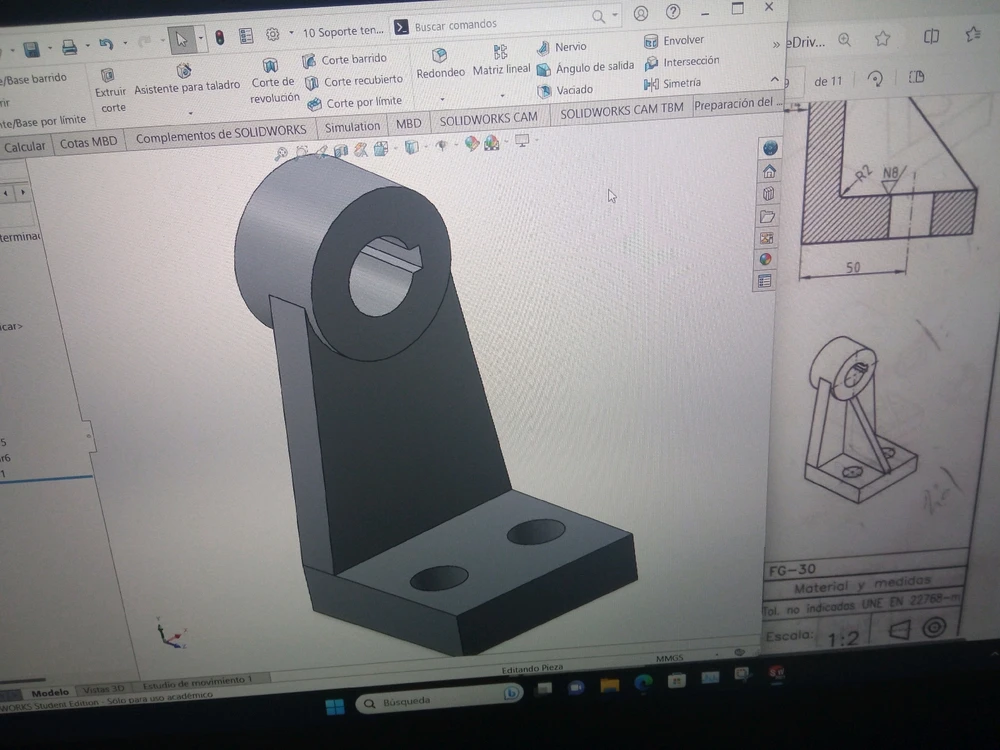This screenshot has width=1000, height=750.
Task: Open the settings gear dropdown arrow
Action: 291,34
